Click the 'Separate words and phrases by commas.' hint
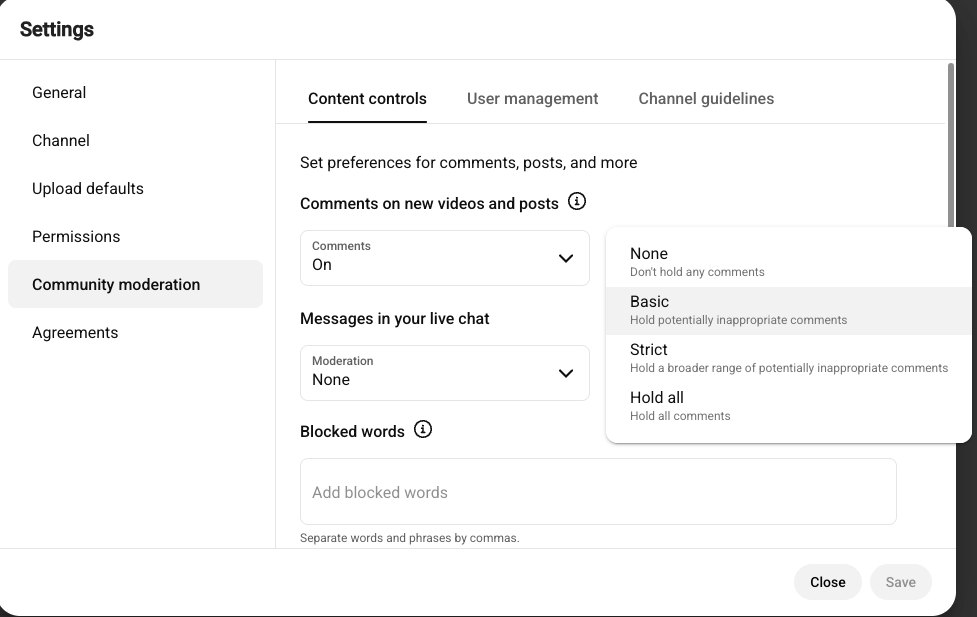The width and height of the screenshot is (977, 617). [409, 538]
